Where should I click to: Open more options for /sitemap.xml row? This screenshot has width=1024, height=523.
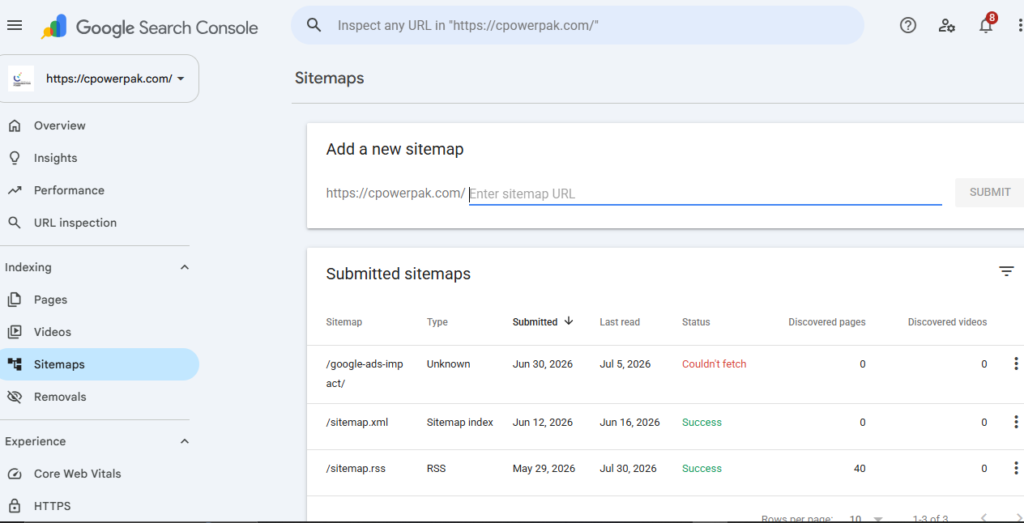tap(1016, 422)
